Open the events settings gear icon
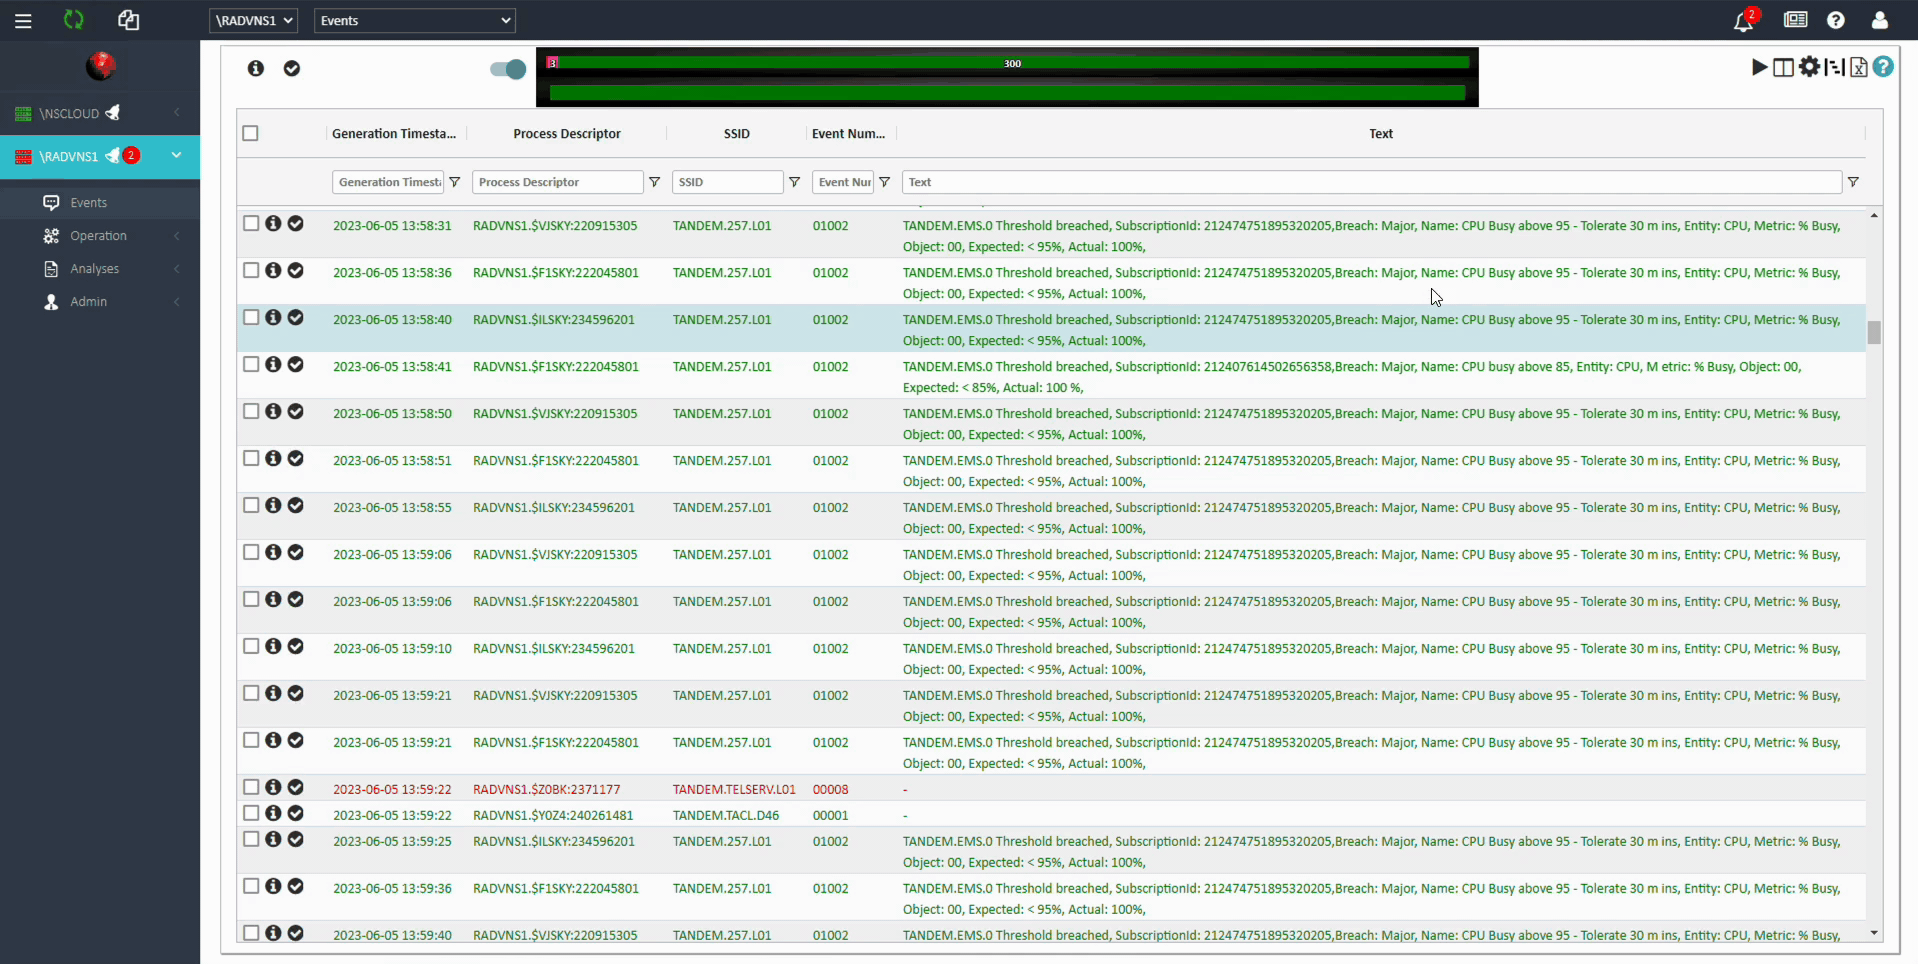Viewport: 1918px width, 964px height. (x=1810, y=67)
